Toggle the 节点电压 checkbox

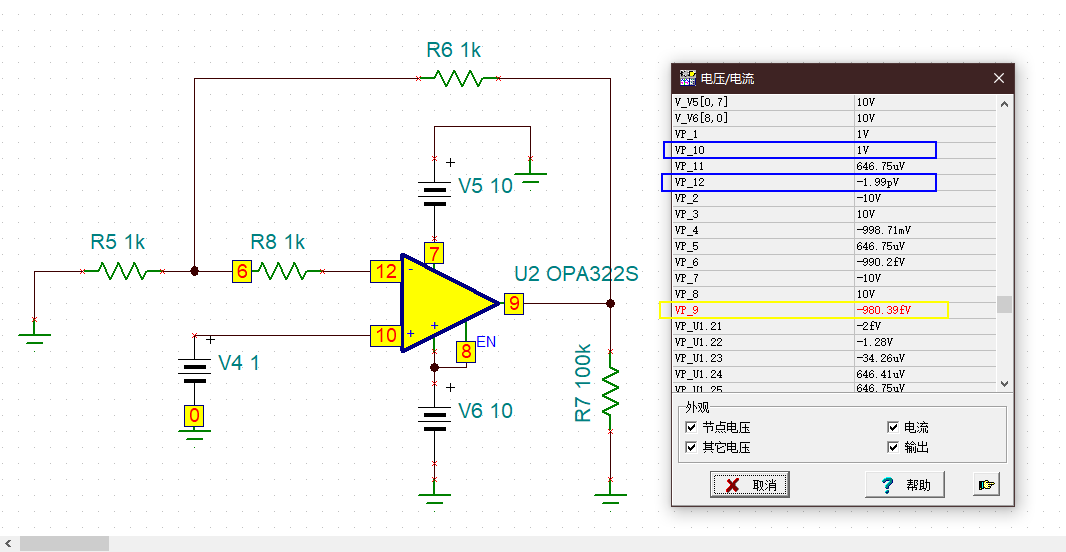point(691,427)
